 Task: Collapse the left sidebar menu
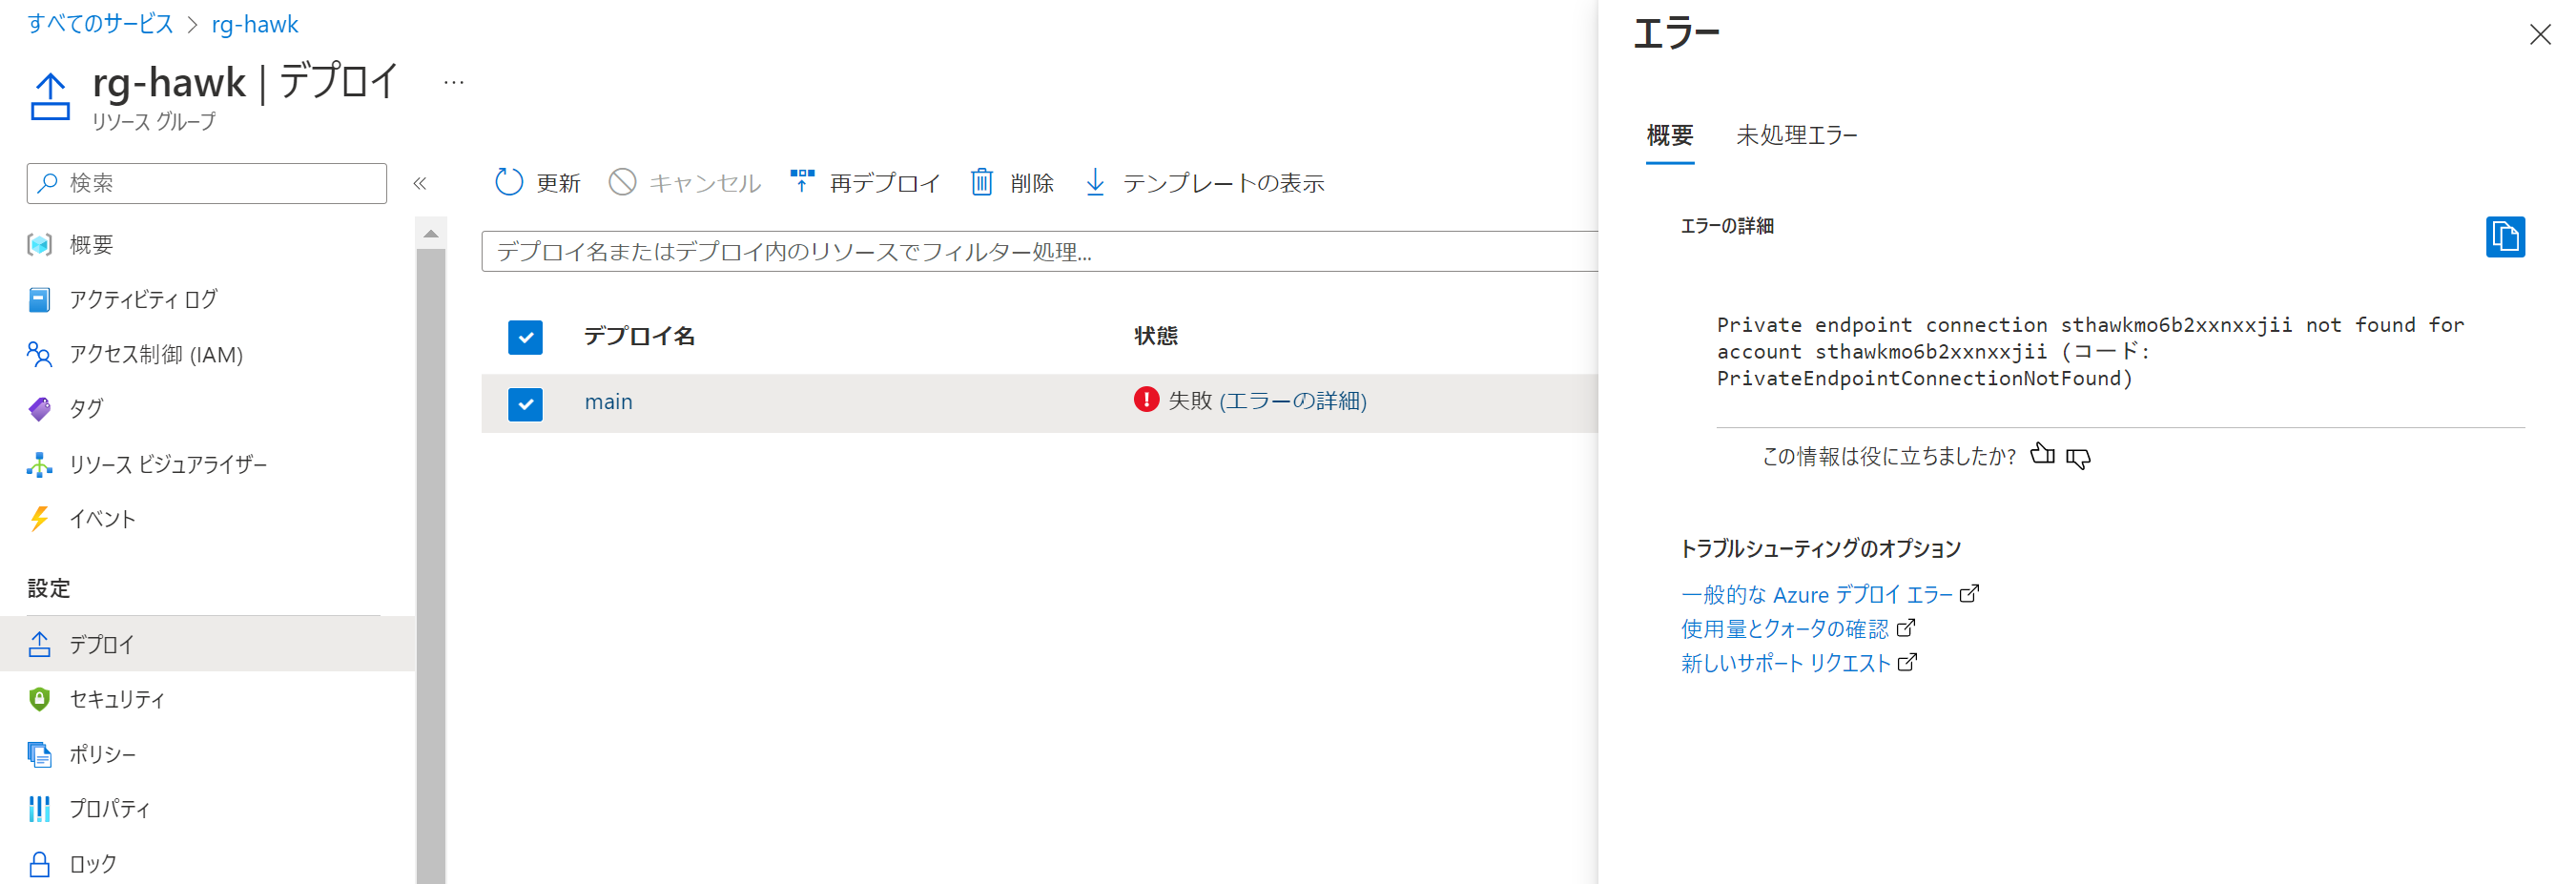click(x=420, y=183)
